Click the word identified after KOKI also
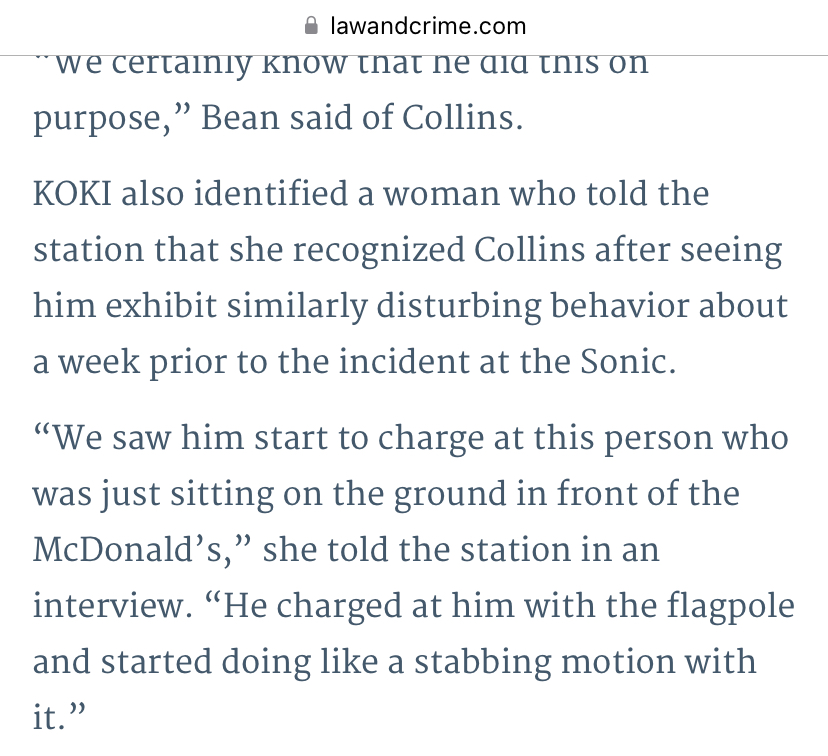This screenshot has width=828, height=756. (271, 193)
